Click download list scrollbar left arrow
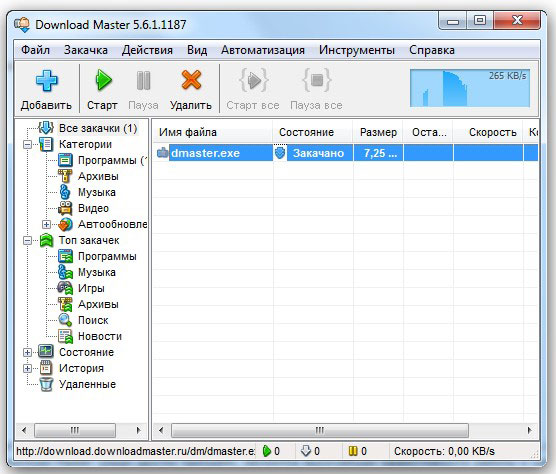This screenshot has height=474, width=556. click(161, 430)
